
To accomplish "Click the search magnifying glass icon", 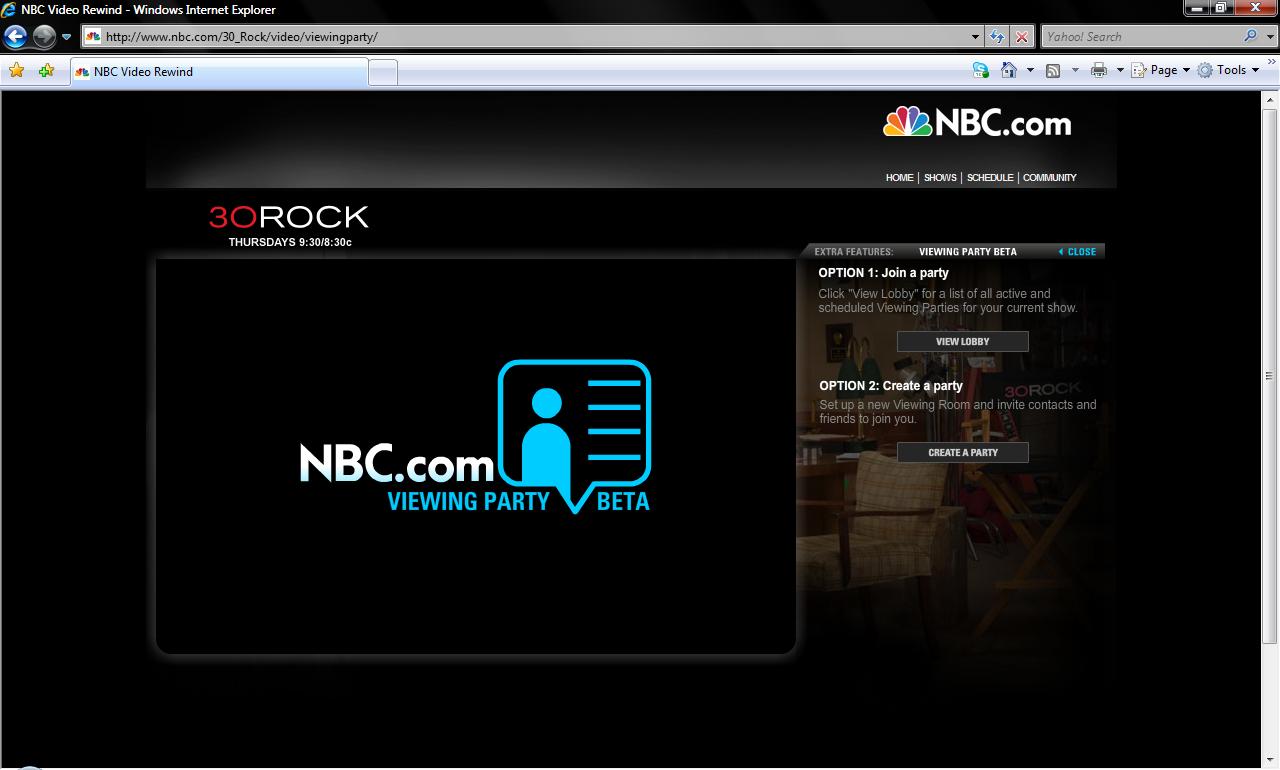I will [1250, 36].
